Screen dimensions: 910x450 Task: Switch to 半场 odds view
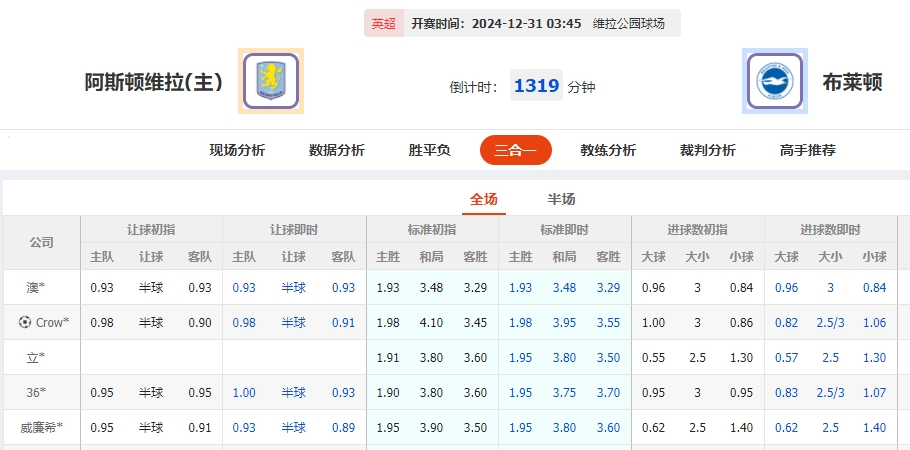[x=562, y=199]
